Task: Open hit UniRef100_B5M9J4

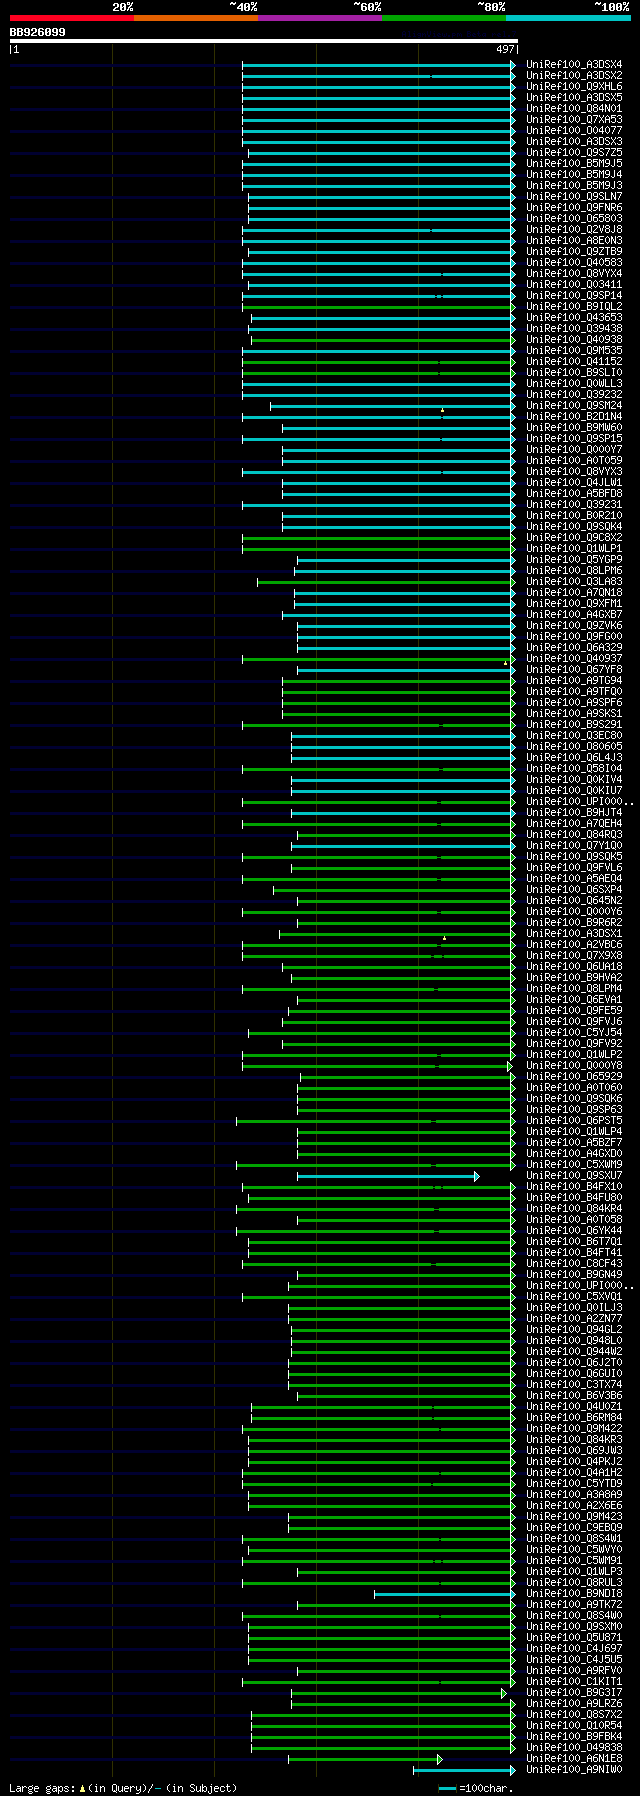Action: (x=574, y=174)
